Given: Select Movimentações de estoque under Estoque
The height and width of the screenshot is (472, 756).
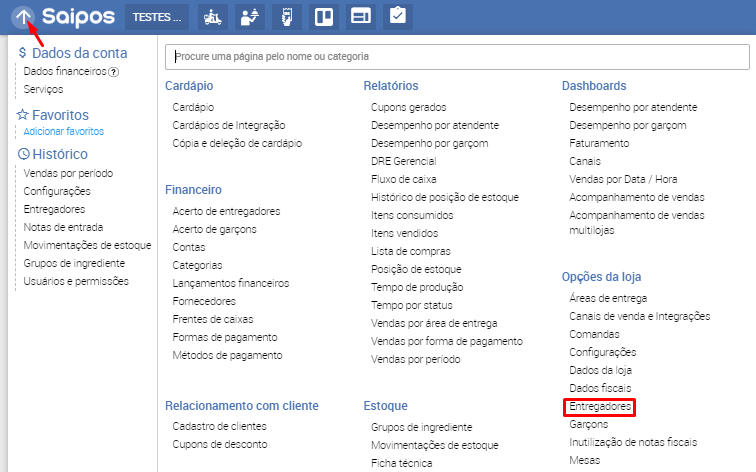Looking at the screenshot, I should [x=434, y=445].
